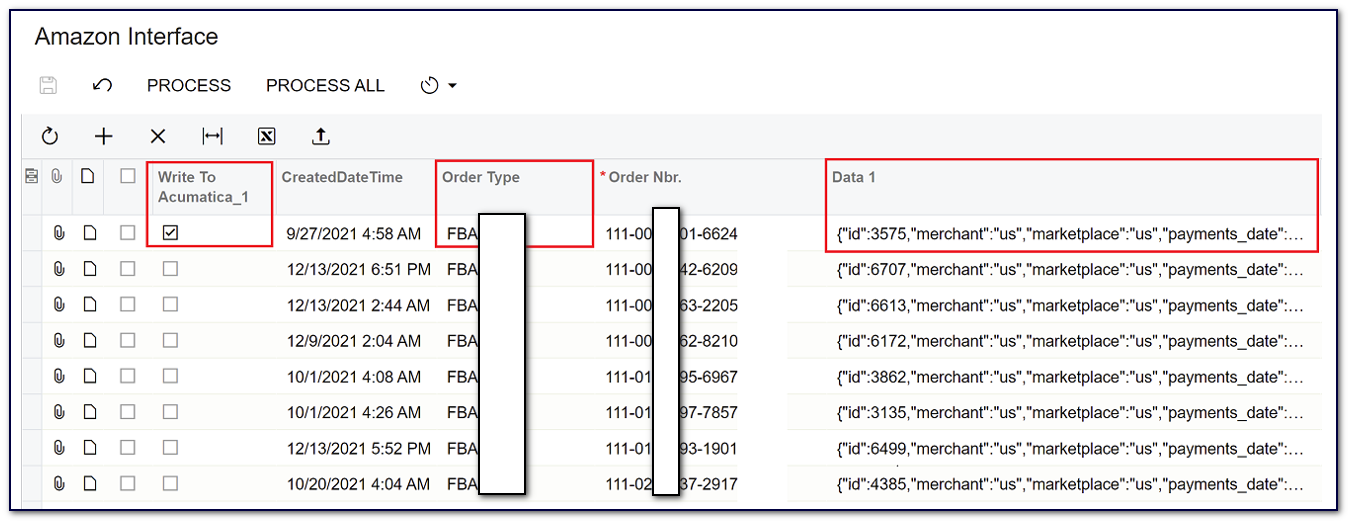The image size is (1348, 521).
Task: Check Write To Acumatica for 12/9/2021 row
Action: pos(170,340)
